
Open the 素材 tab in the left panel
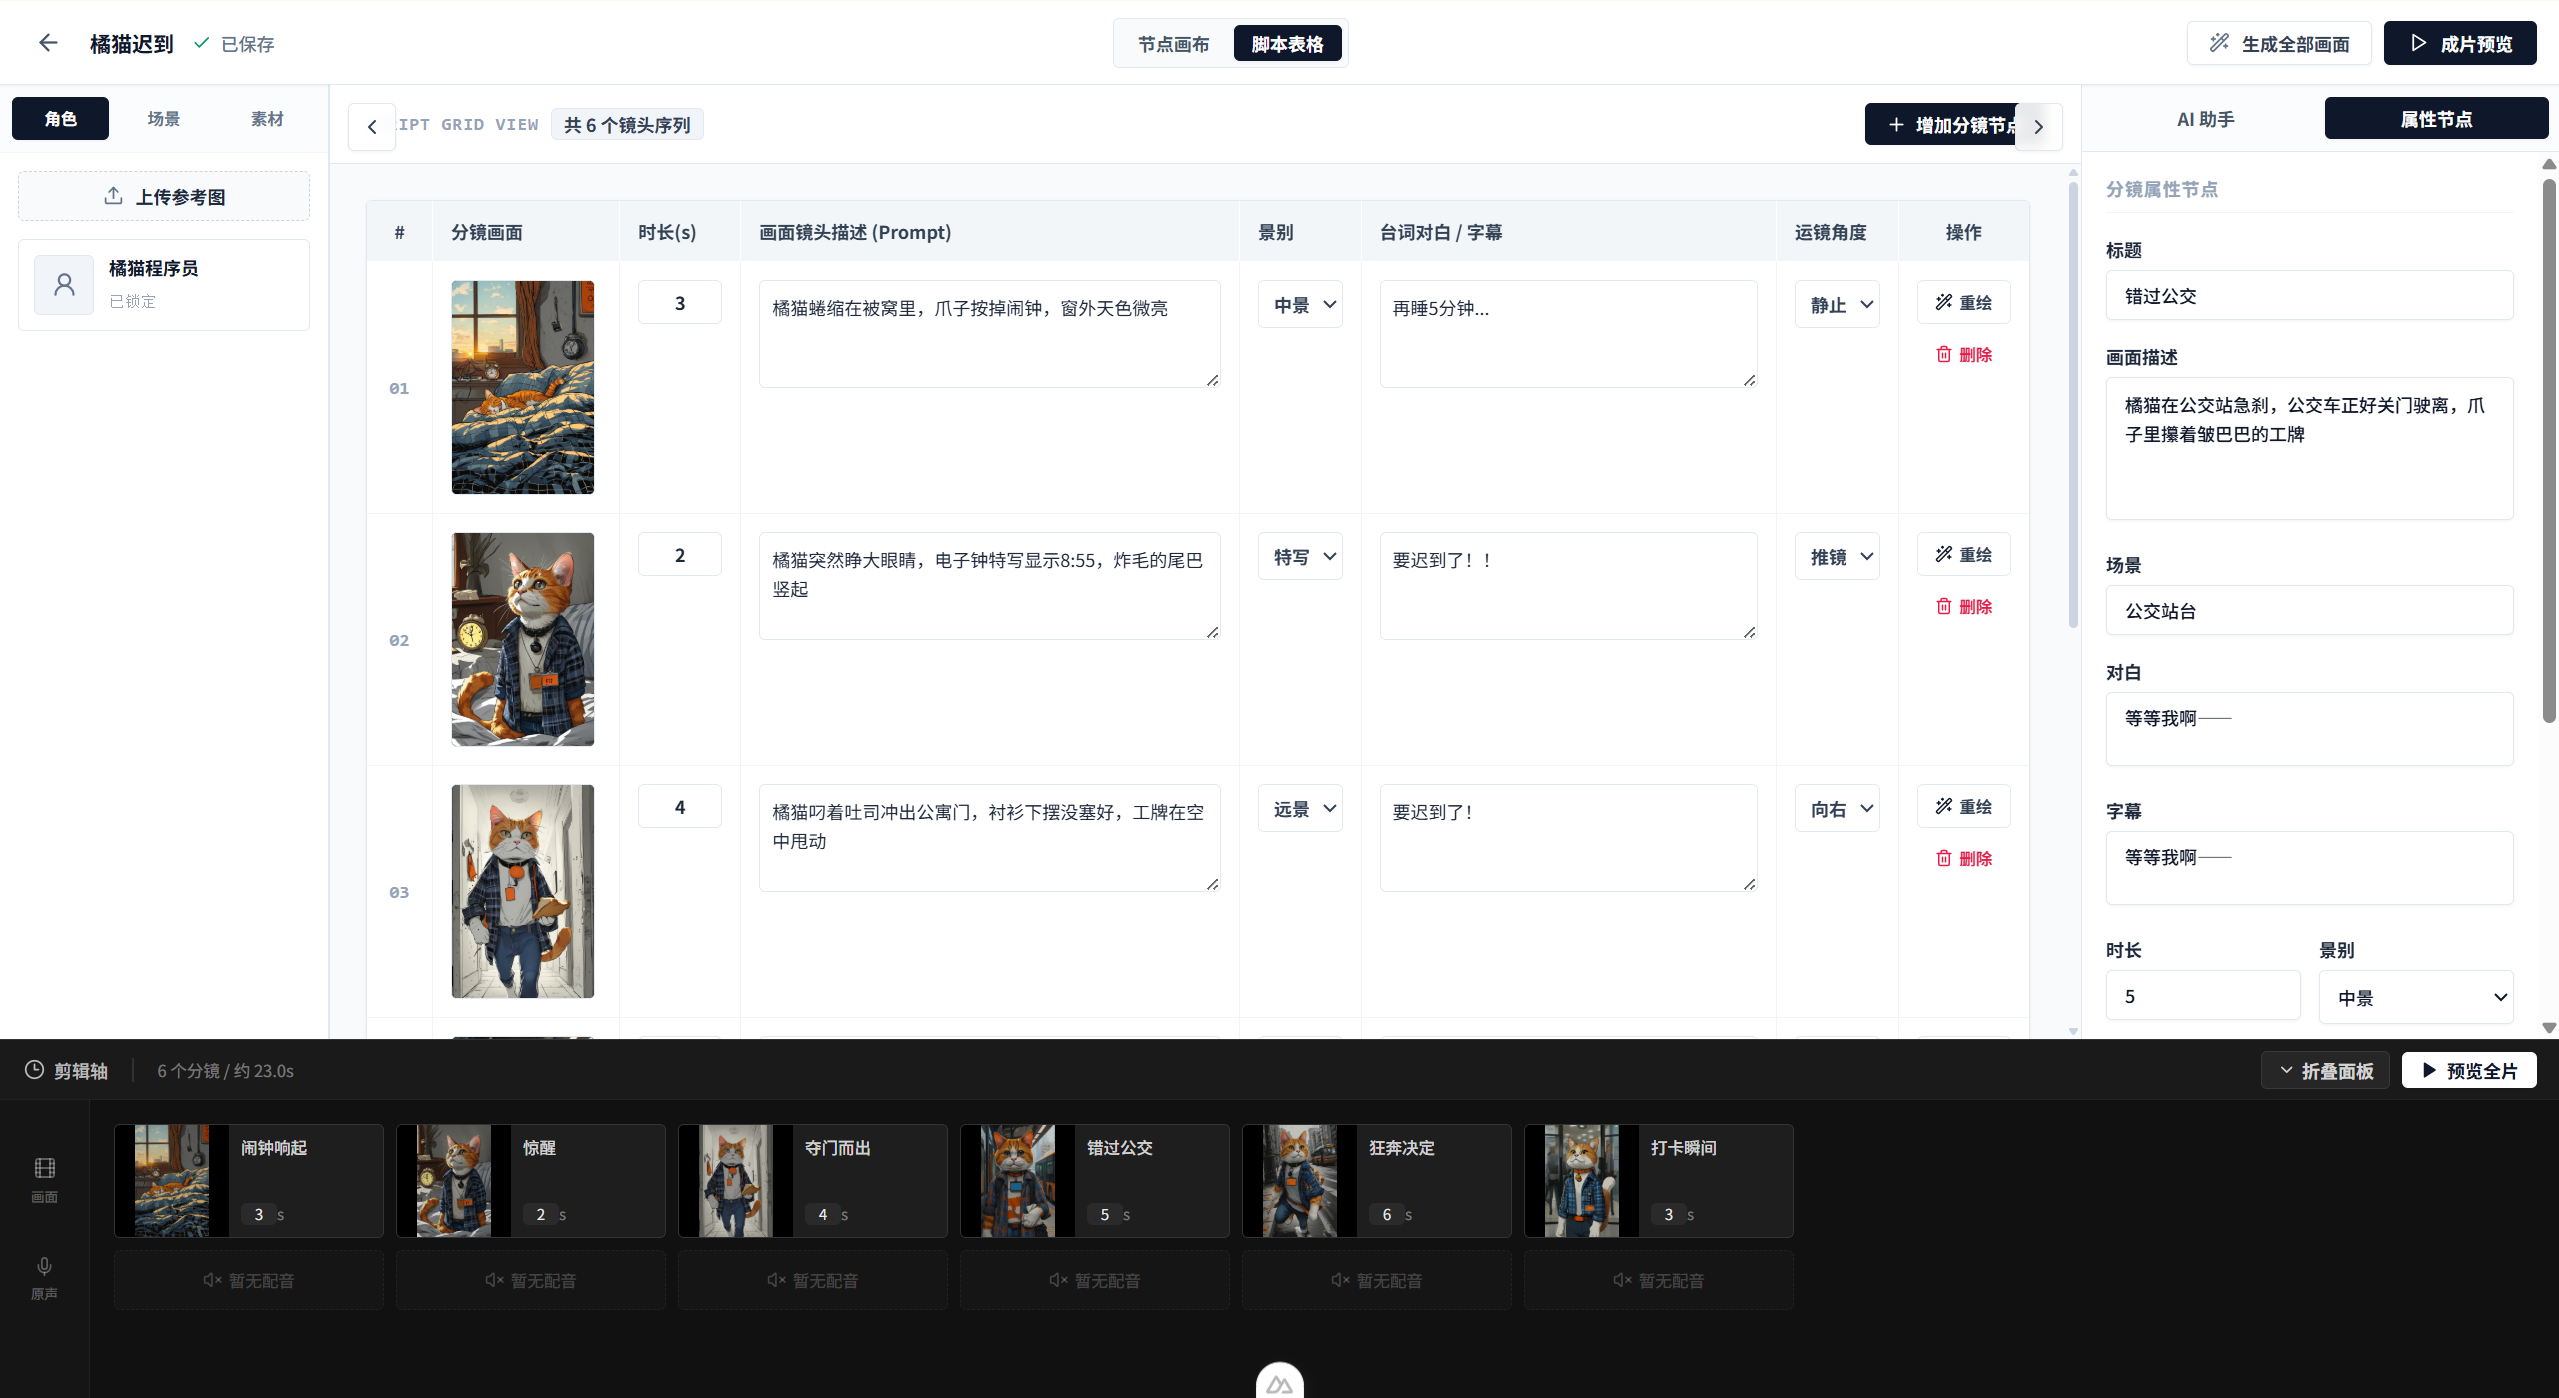coord(267,119)
